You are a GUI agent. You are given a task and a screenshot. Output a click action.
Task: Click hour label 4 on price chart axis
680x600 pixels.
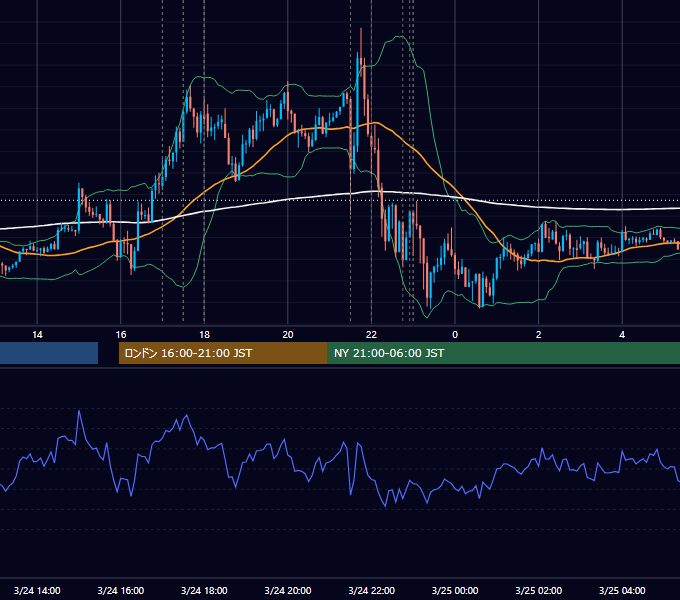click(622, 335)
